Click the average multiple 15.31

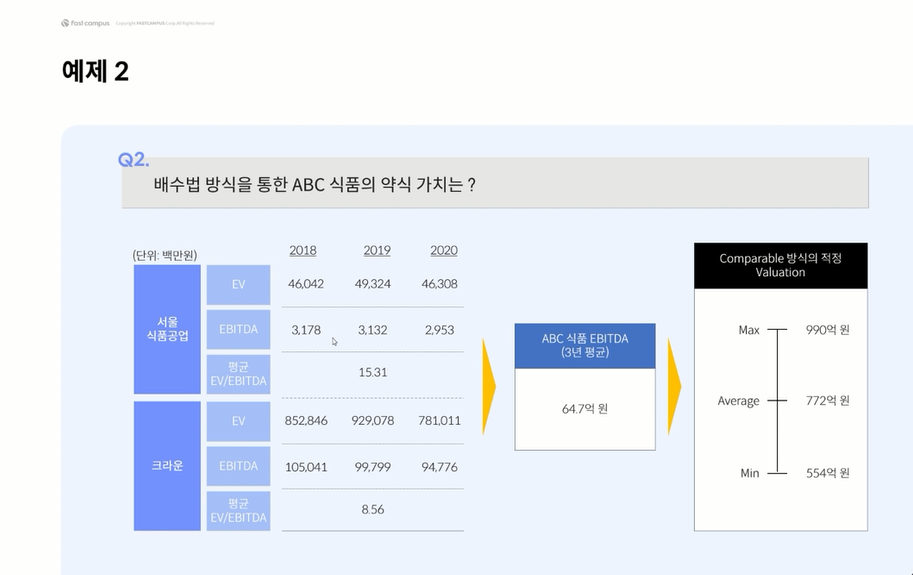pos(373,372)
